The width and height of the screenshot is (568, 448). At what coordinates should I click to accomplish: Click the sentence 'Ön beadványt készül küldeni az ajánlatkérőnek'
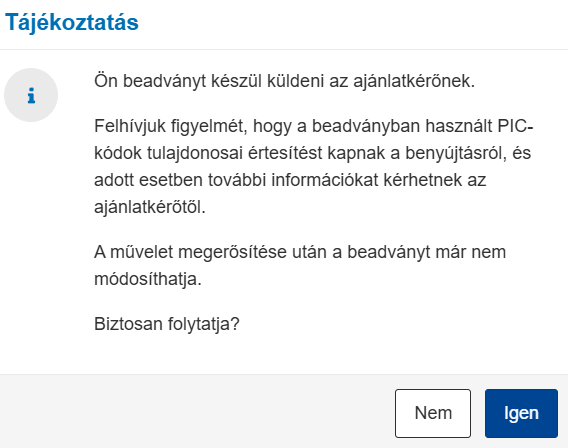[284, 81]
